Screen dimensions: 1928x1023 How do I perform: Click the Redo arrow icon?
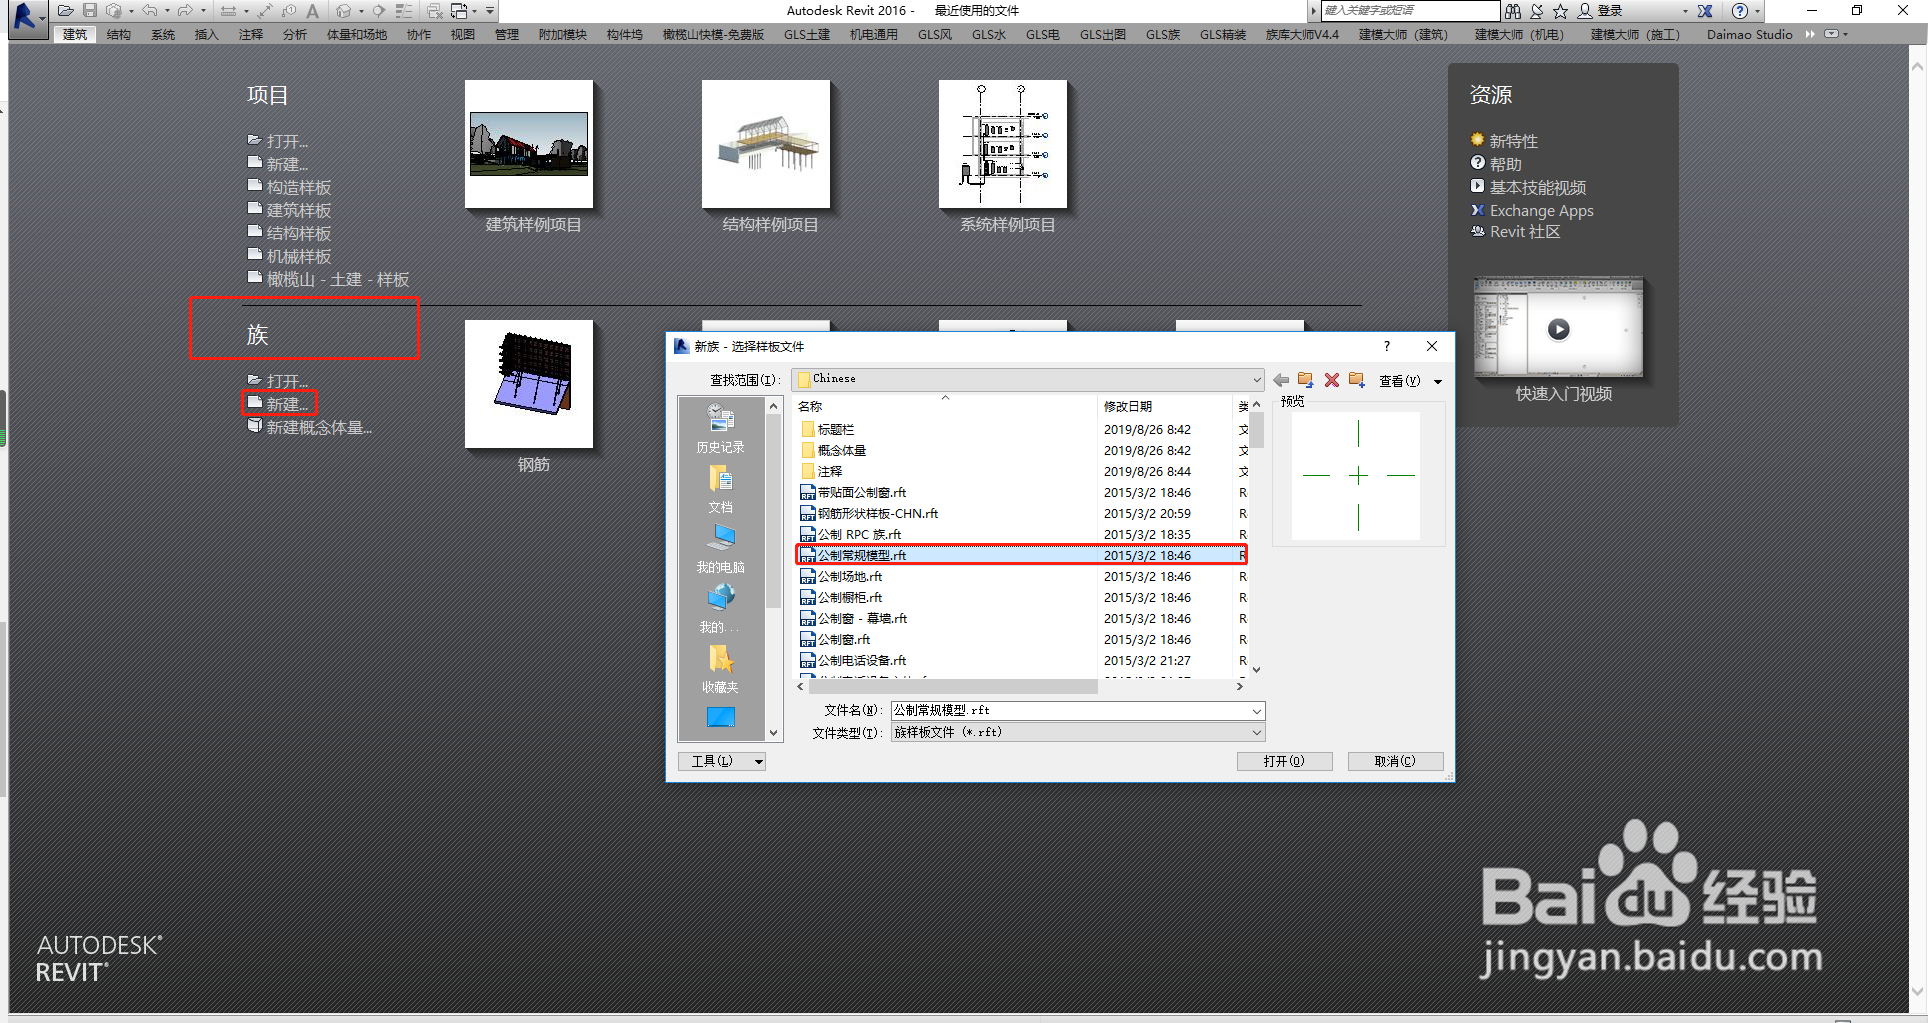pos(185,11)
